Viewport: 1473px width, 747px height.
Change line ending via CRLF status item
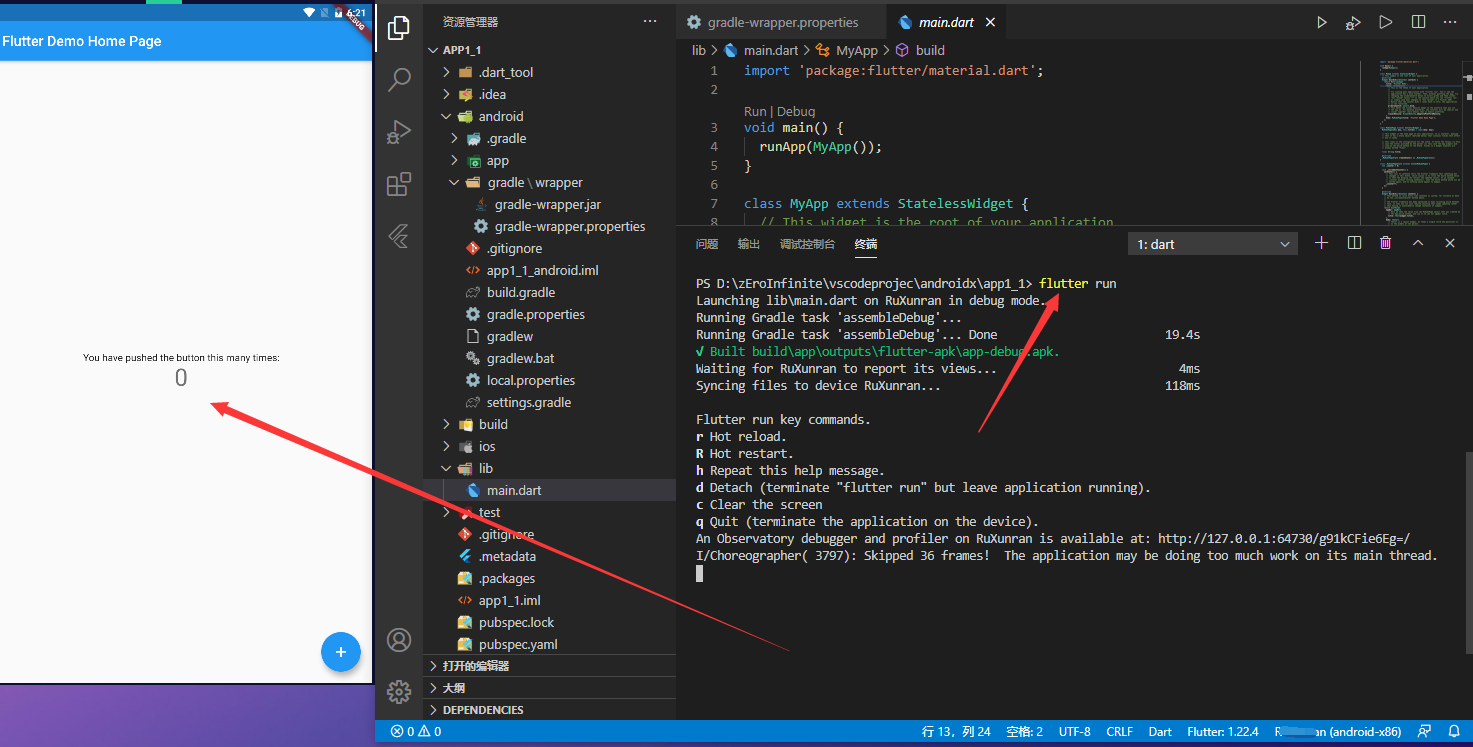1120,732
